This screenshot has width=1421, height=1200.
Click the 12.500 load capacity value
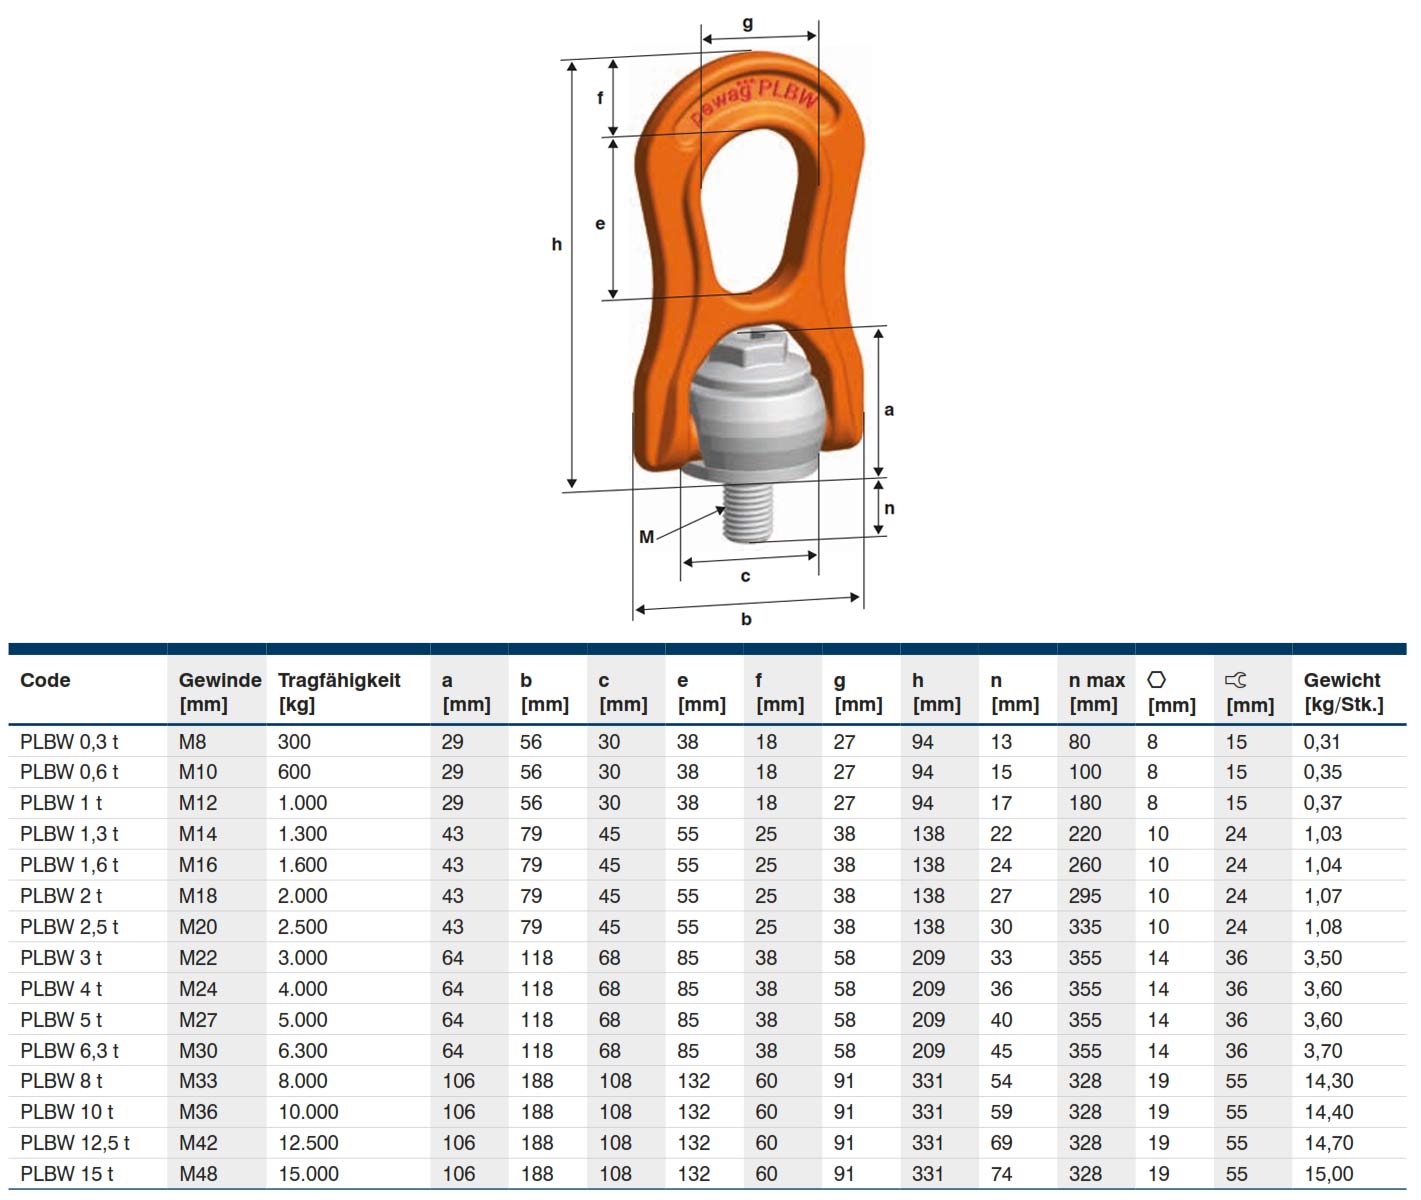click(308, 1143)
